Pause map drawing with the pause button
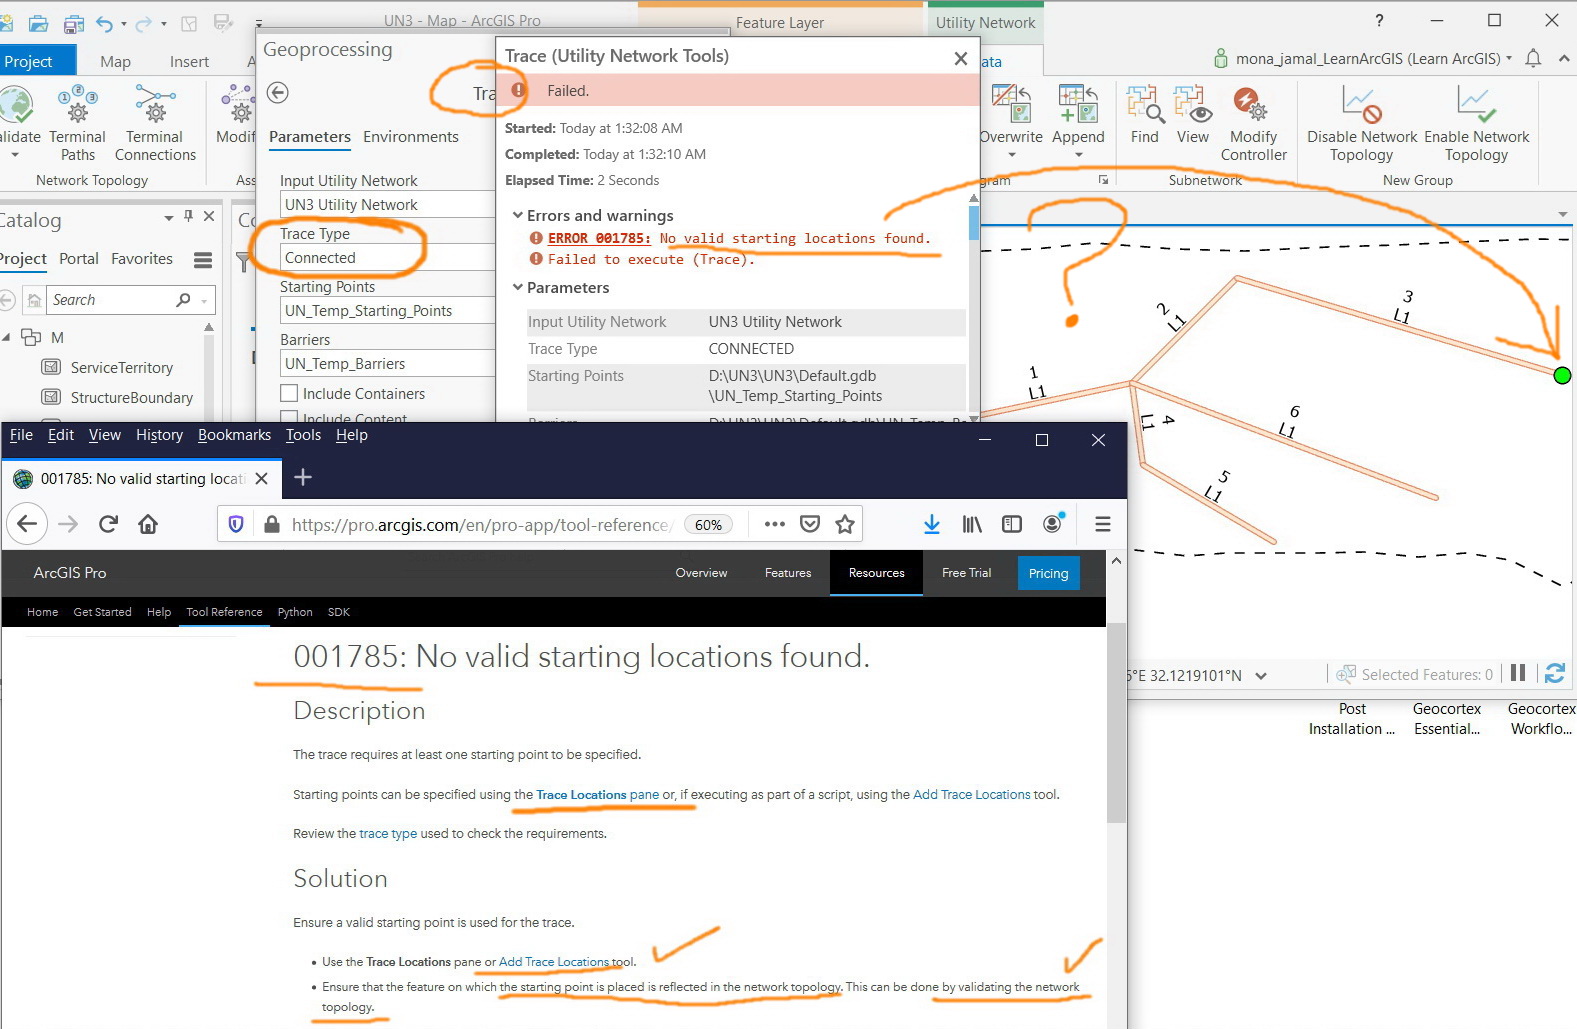 [1518, 674]
